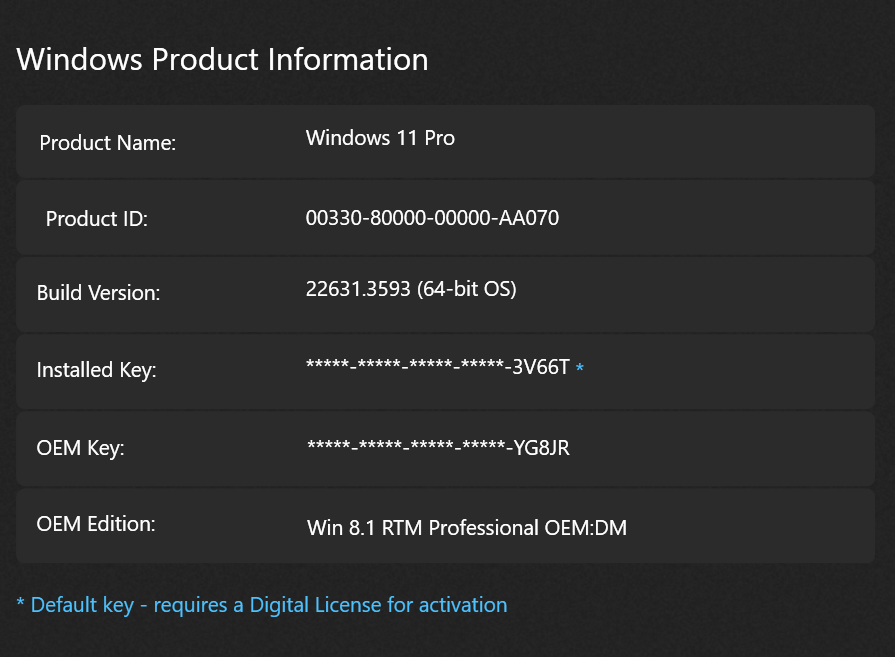Image resolution: width=895 pixels, height=657 pixels.
Task: Click the Installed Key label
Action: (x=96, y=370)
